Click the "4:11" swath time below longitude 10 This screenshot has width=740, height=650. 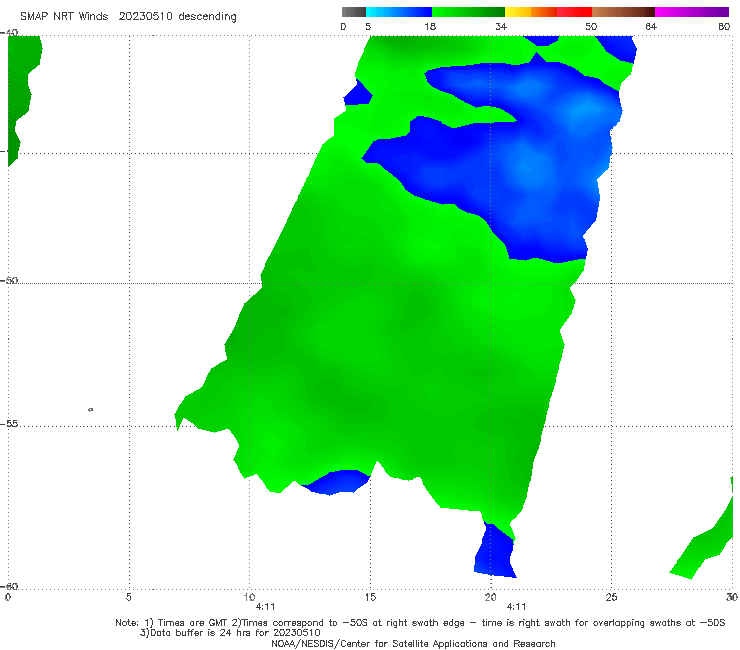point(265,607)
